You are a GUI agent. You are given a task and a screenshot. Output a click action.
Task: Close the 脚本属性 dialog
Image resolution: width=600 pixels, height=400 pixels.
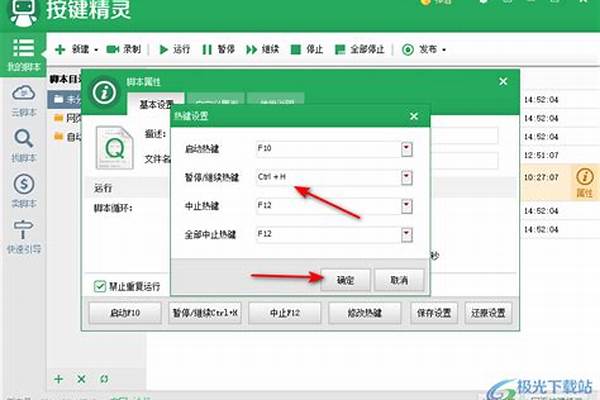(x=503, y=82)
